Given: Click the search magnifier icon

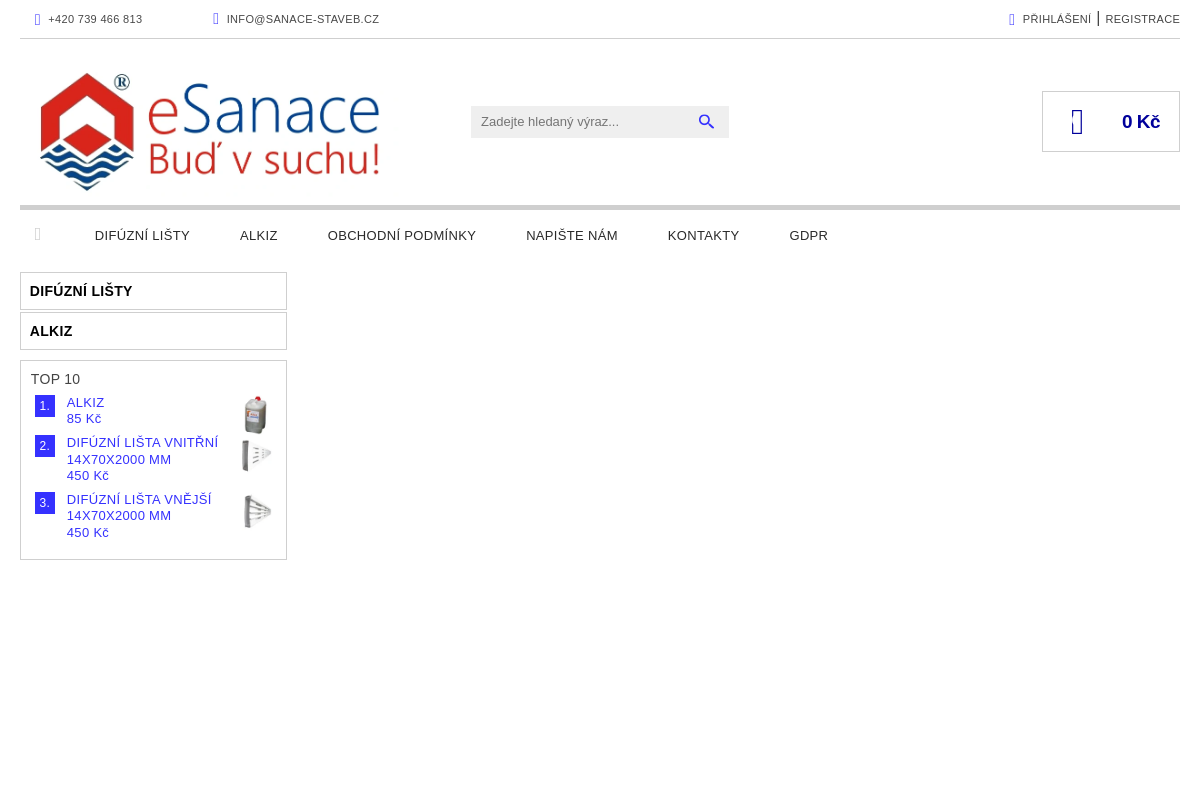Looking at the screenshot, I should tap(706, 122).
